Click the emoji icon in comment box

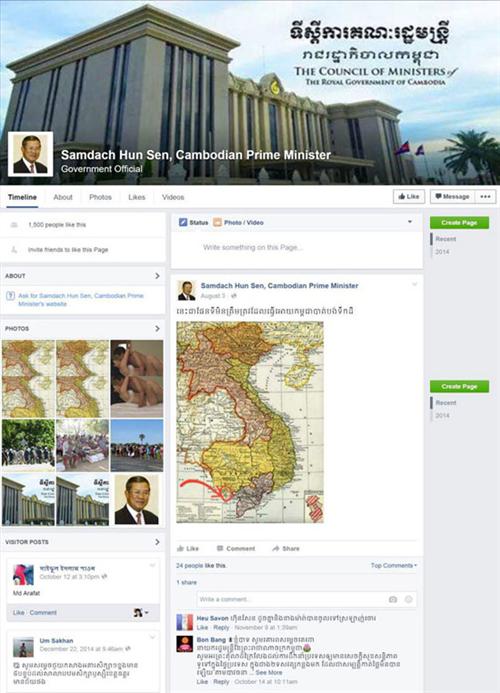(408, 599)
